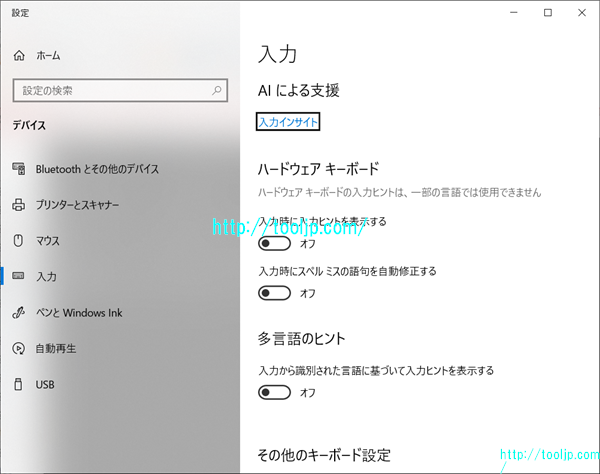
Task: Click the AI による支援 heading
Action: click(298, 91)
